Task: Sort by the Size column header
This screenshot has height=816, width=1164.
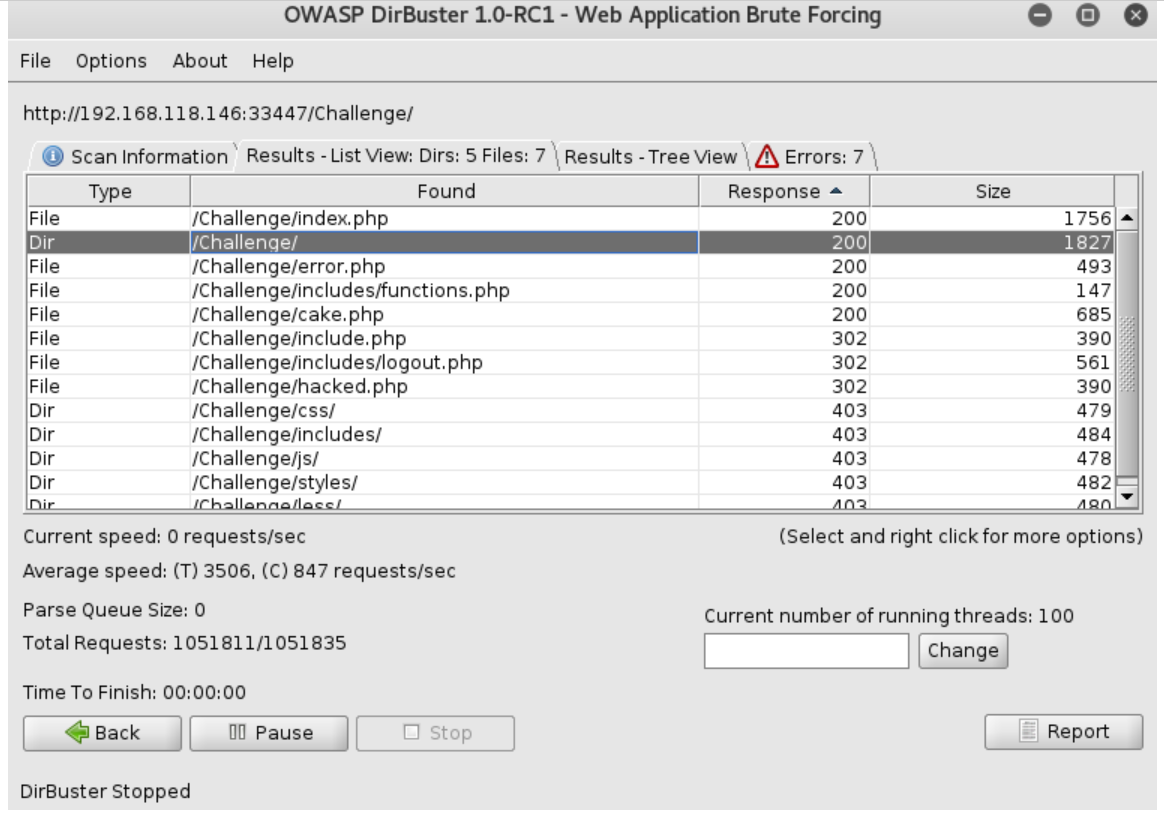Action: coord(993,192)
